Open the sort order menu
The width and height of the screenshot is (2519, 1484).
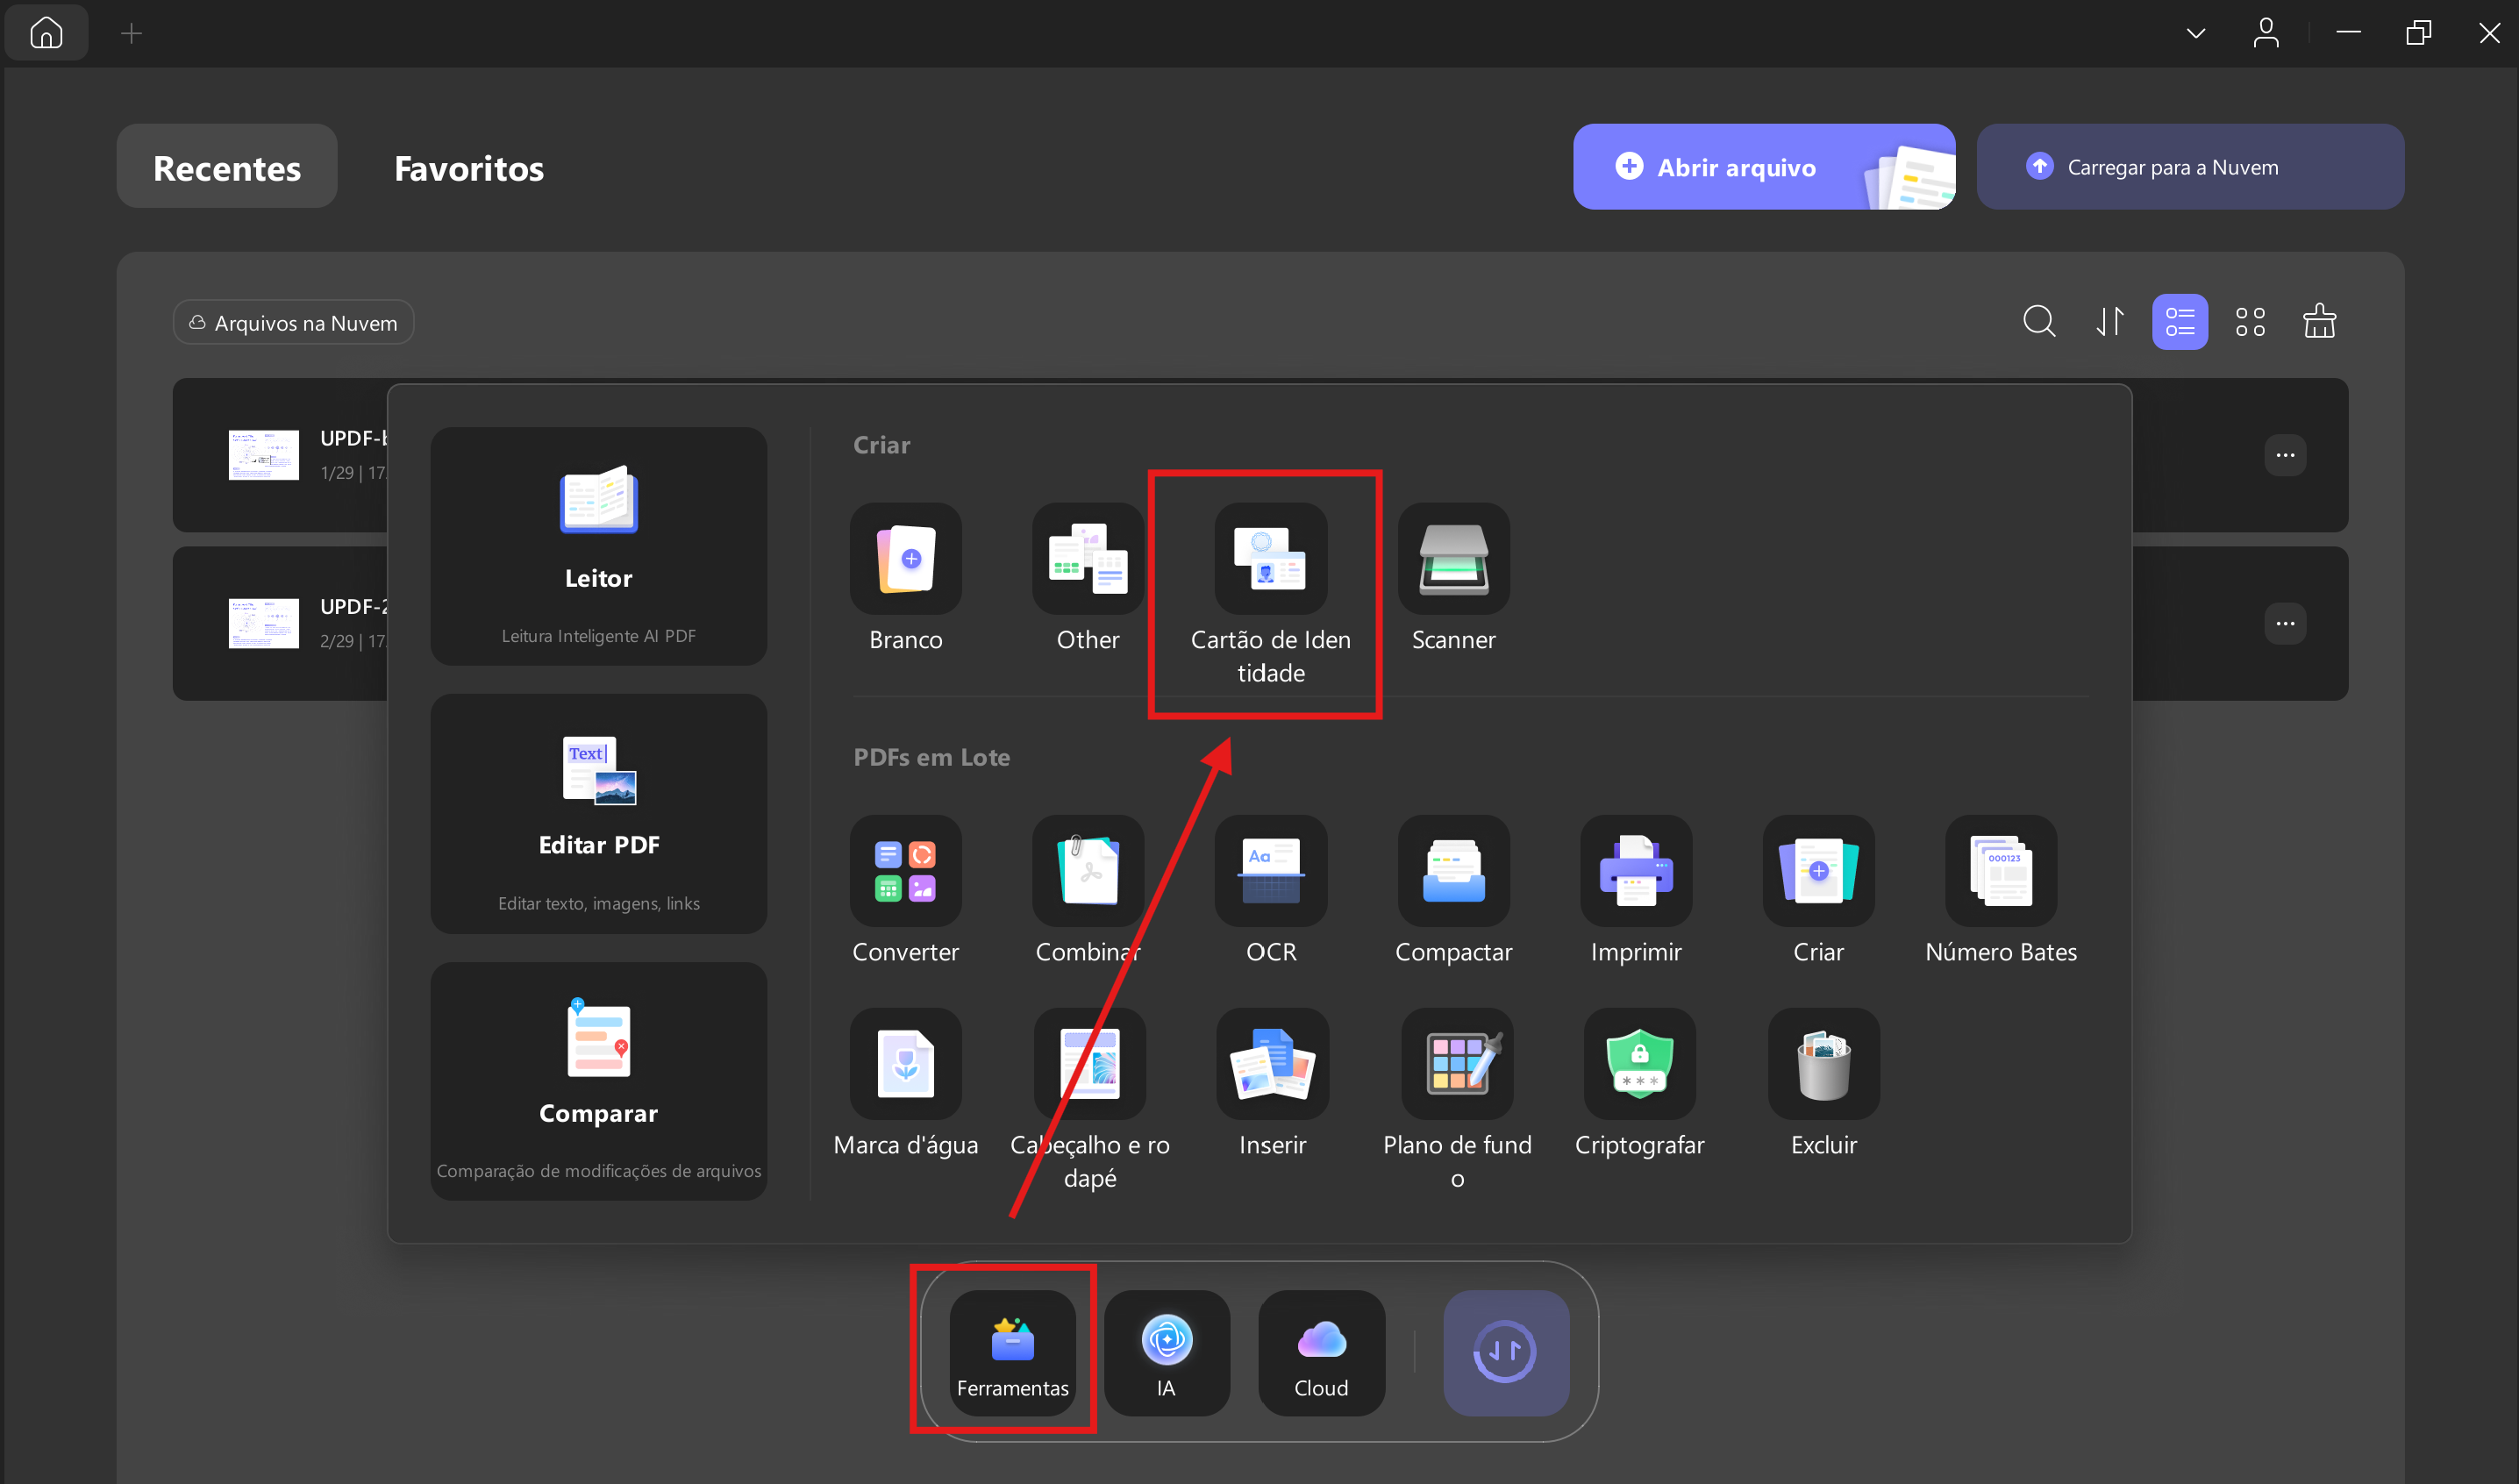(x=2109, y=322)
